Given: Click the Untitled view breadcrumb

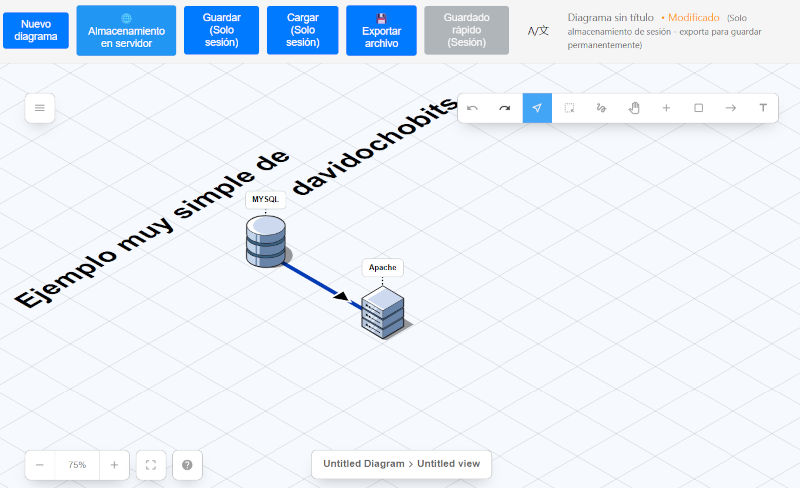Looking at the screenshot, I should click(448, 464).
